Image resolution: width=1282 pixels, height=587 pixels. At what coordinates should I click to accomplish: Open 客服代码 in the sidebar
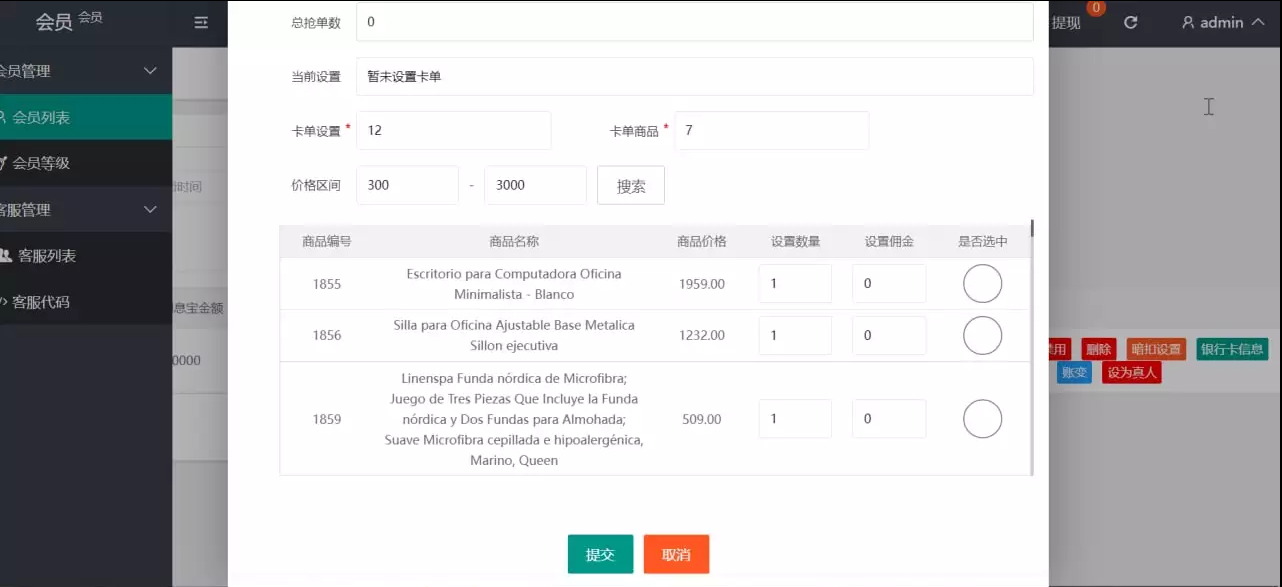[41, 302]
